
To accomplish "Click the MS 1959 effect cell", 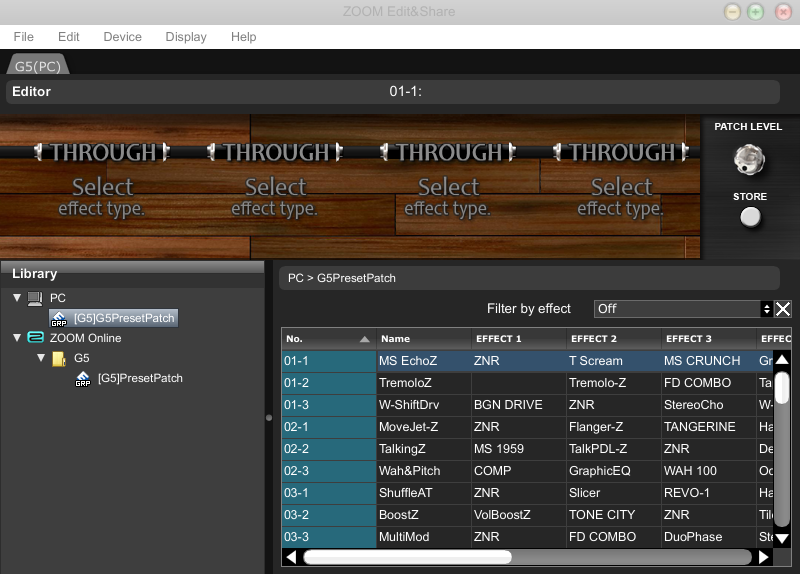I will [518, 448].
